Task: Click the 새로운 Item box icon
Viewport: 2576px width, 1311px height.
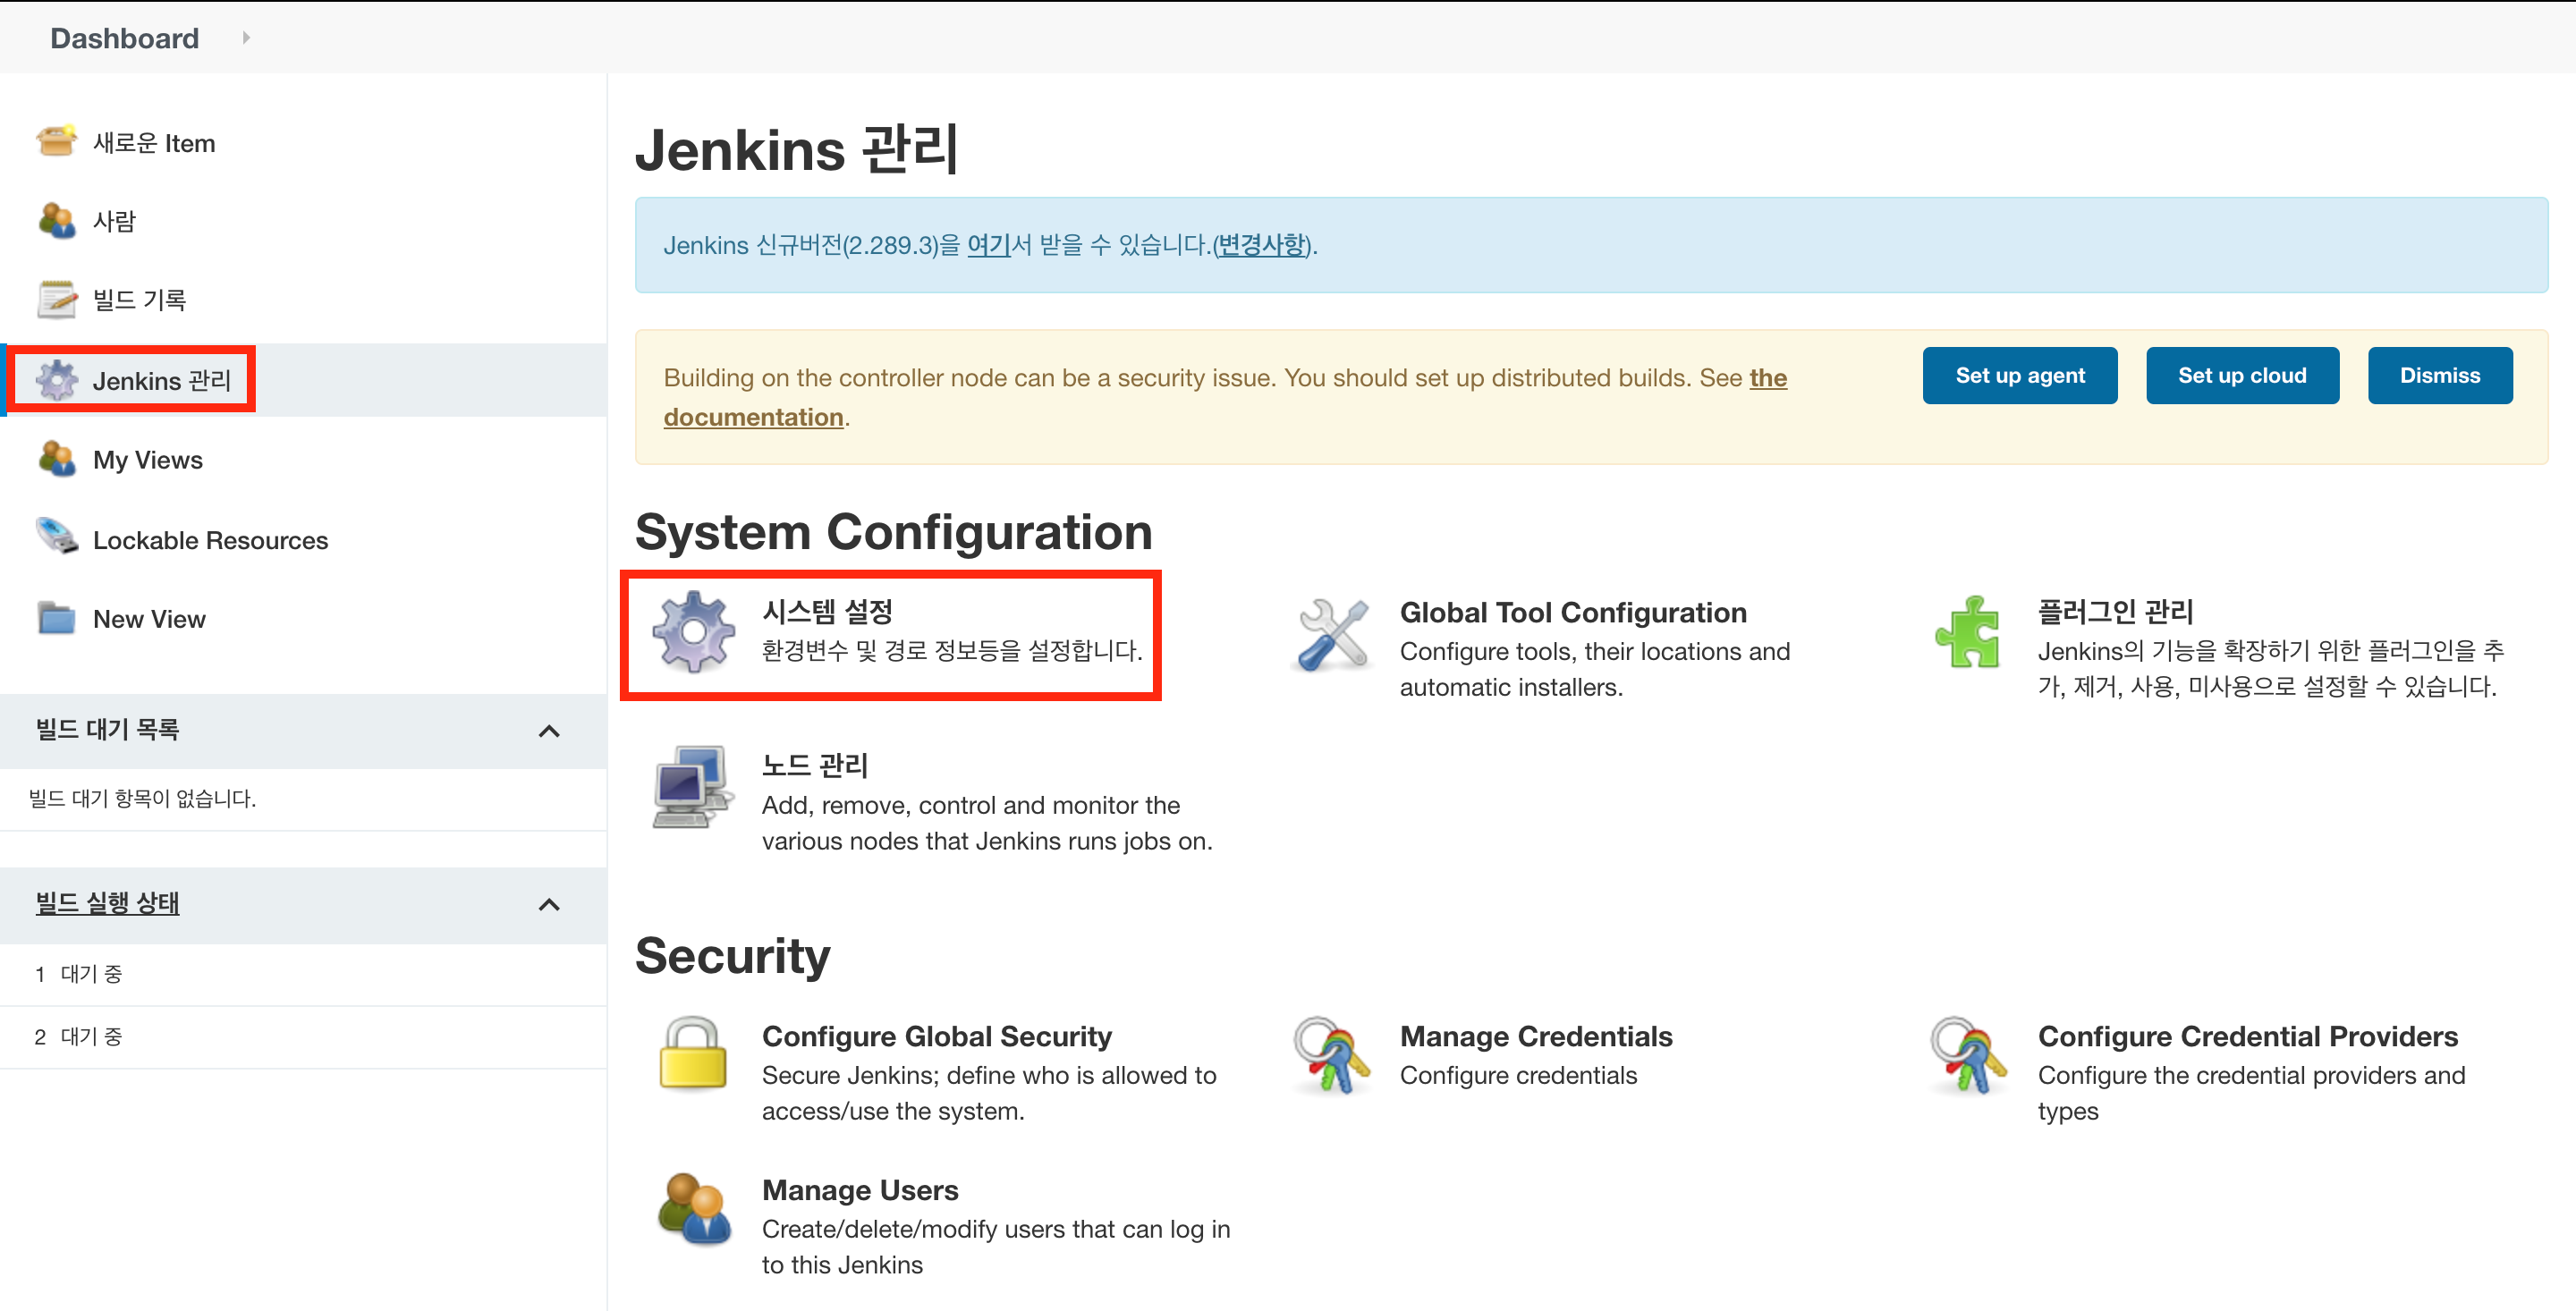Action: click(56, 141)
